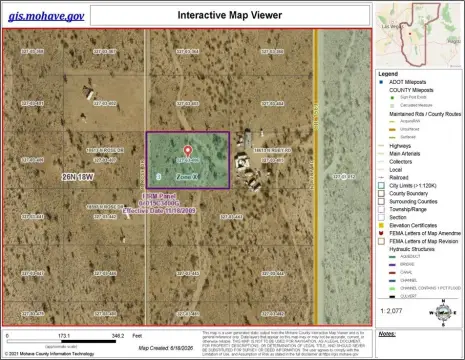
Task: Click the black-and-white scale bar
Action: click(x=61, y=341)
